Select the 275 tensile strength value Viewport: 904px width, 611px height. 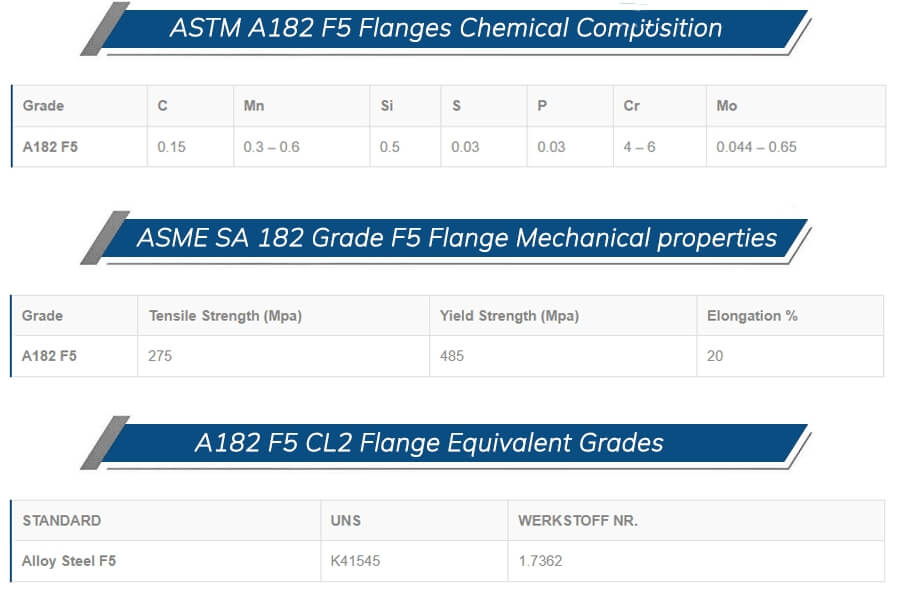pyautogui.click(x=160, y=356)
